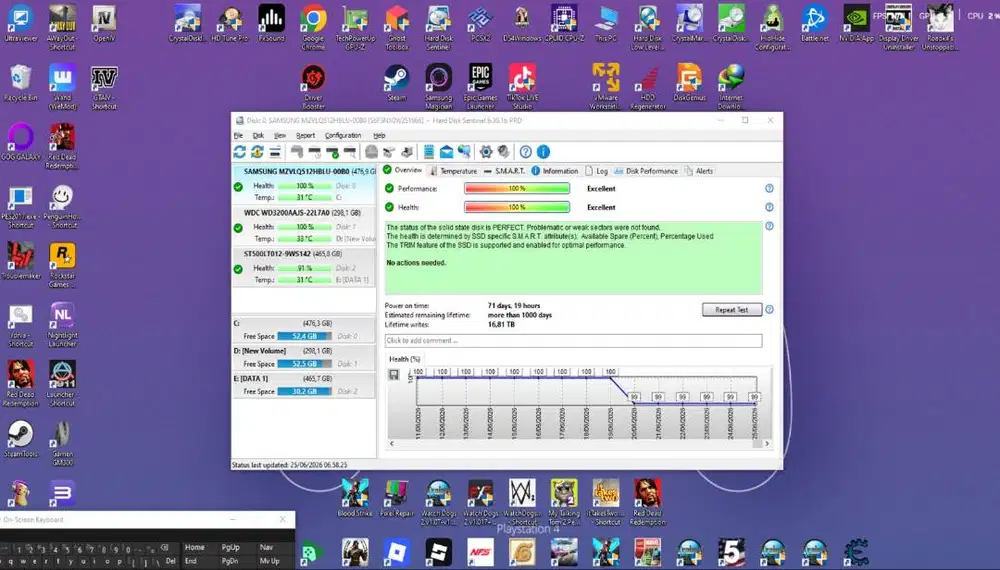Click the Send test report email icon
This screenshot has width=1000, height=570.
(x=446, y=152)
